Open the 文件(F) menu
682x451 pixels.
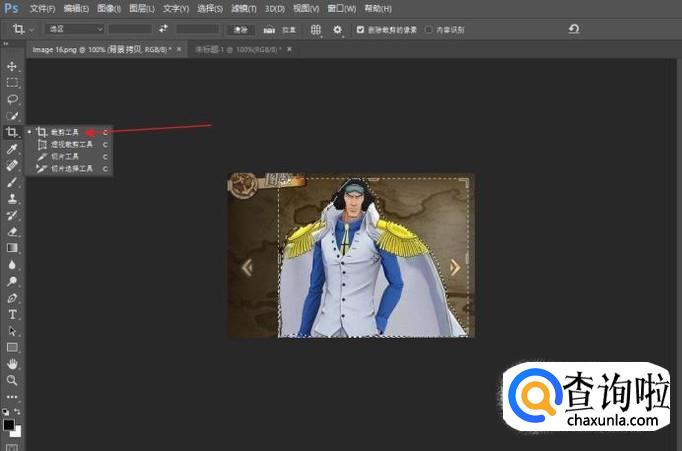tap(42, 8)
